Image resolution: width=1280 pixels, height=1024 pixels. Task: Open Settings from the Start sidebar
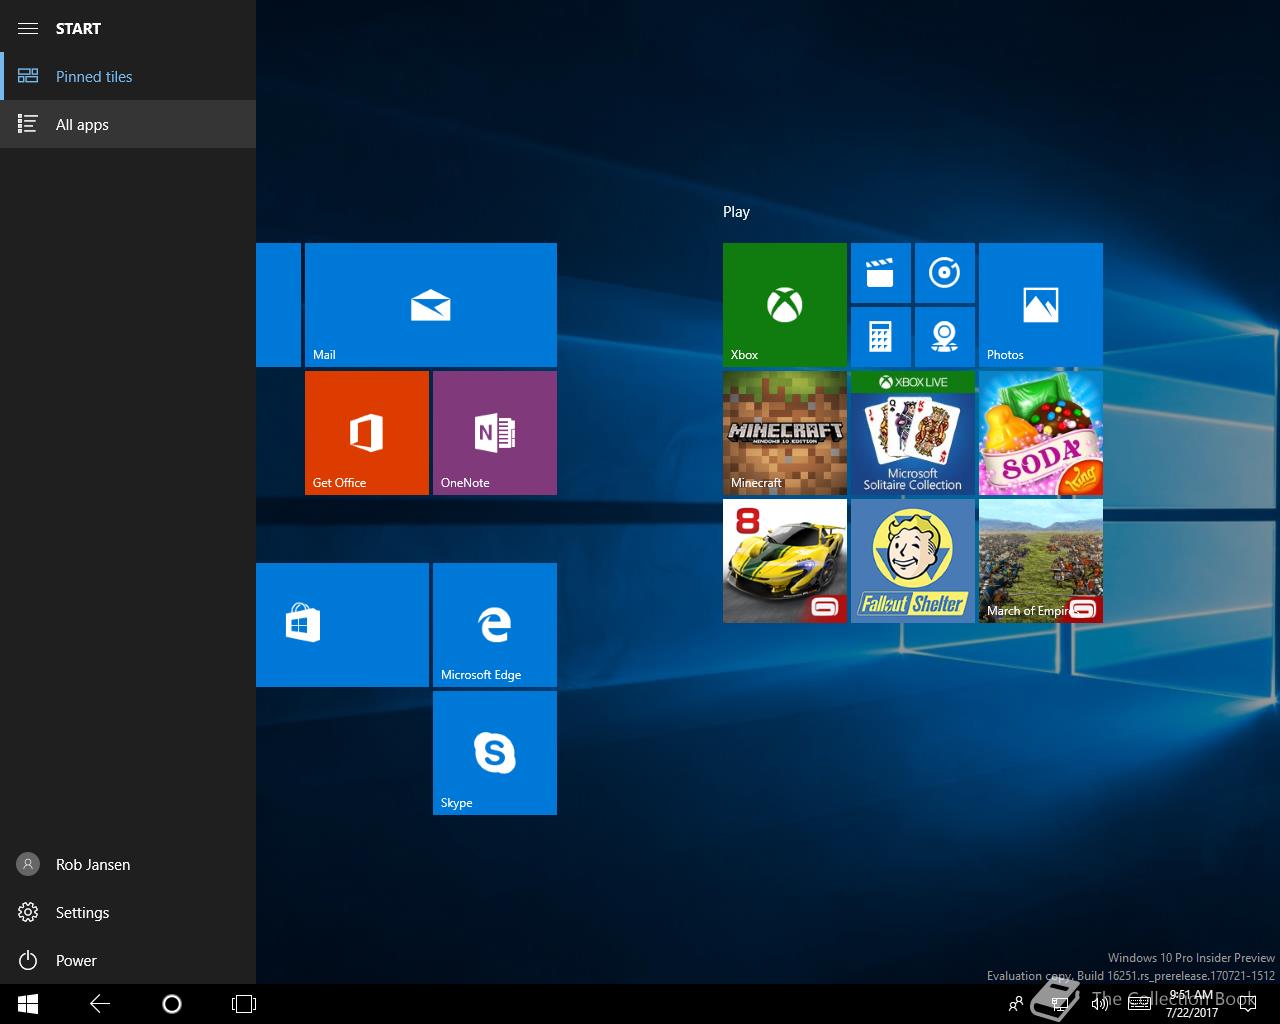[x=128, y=912]
